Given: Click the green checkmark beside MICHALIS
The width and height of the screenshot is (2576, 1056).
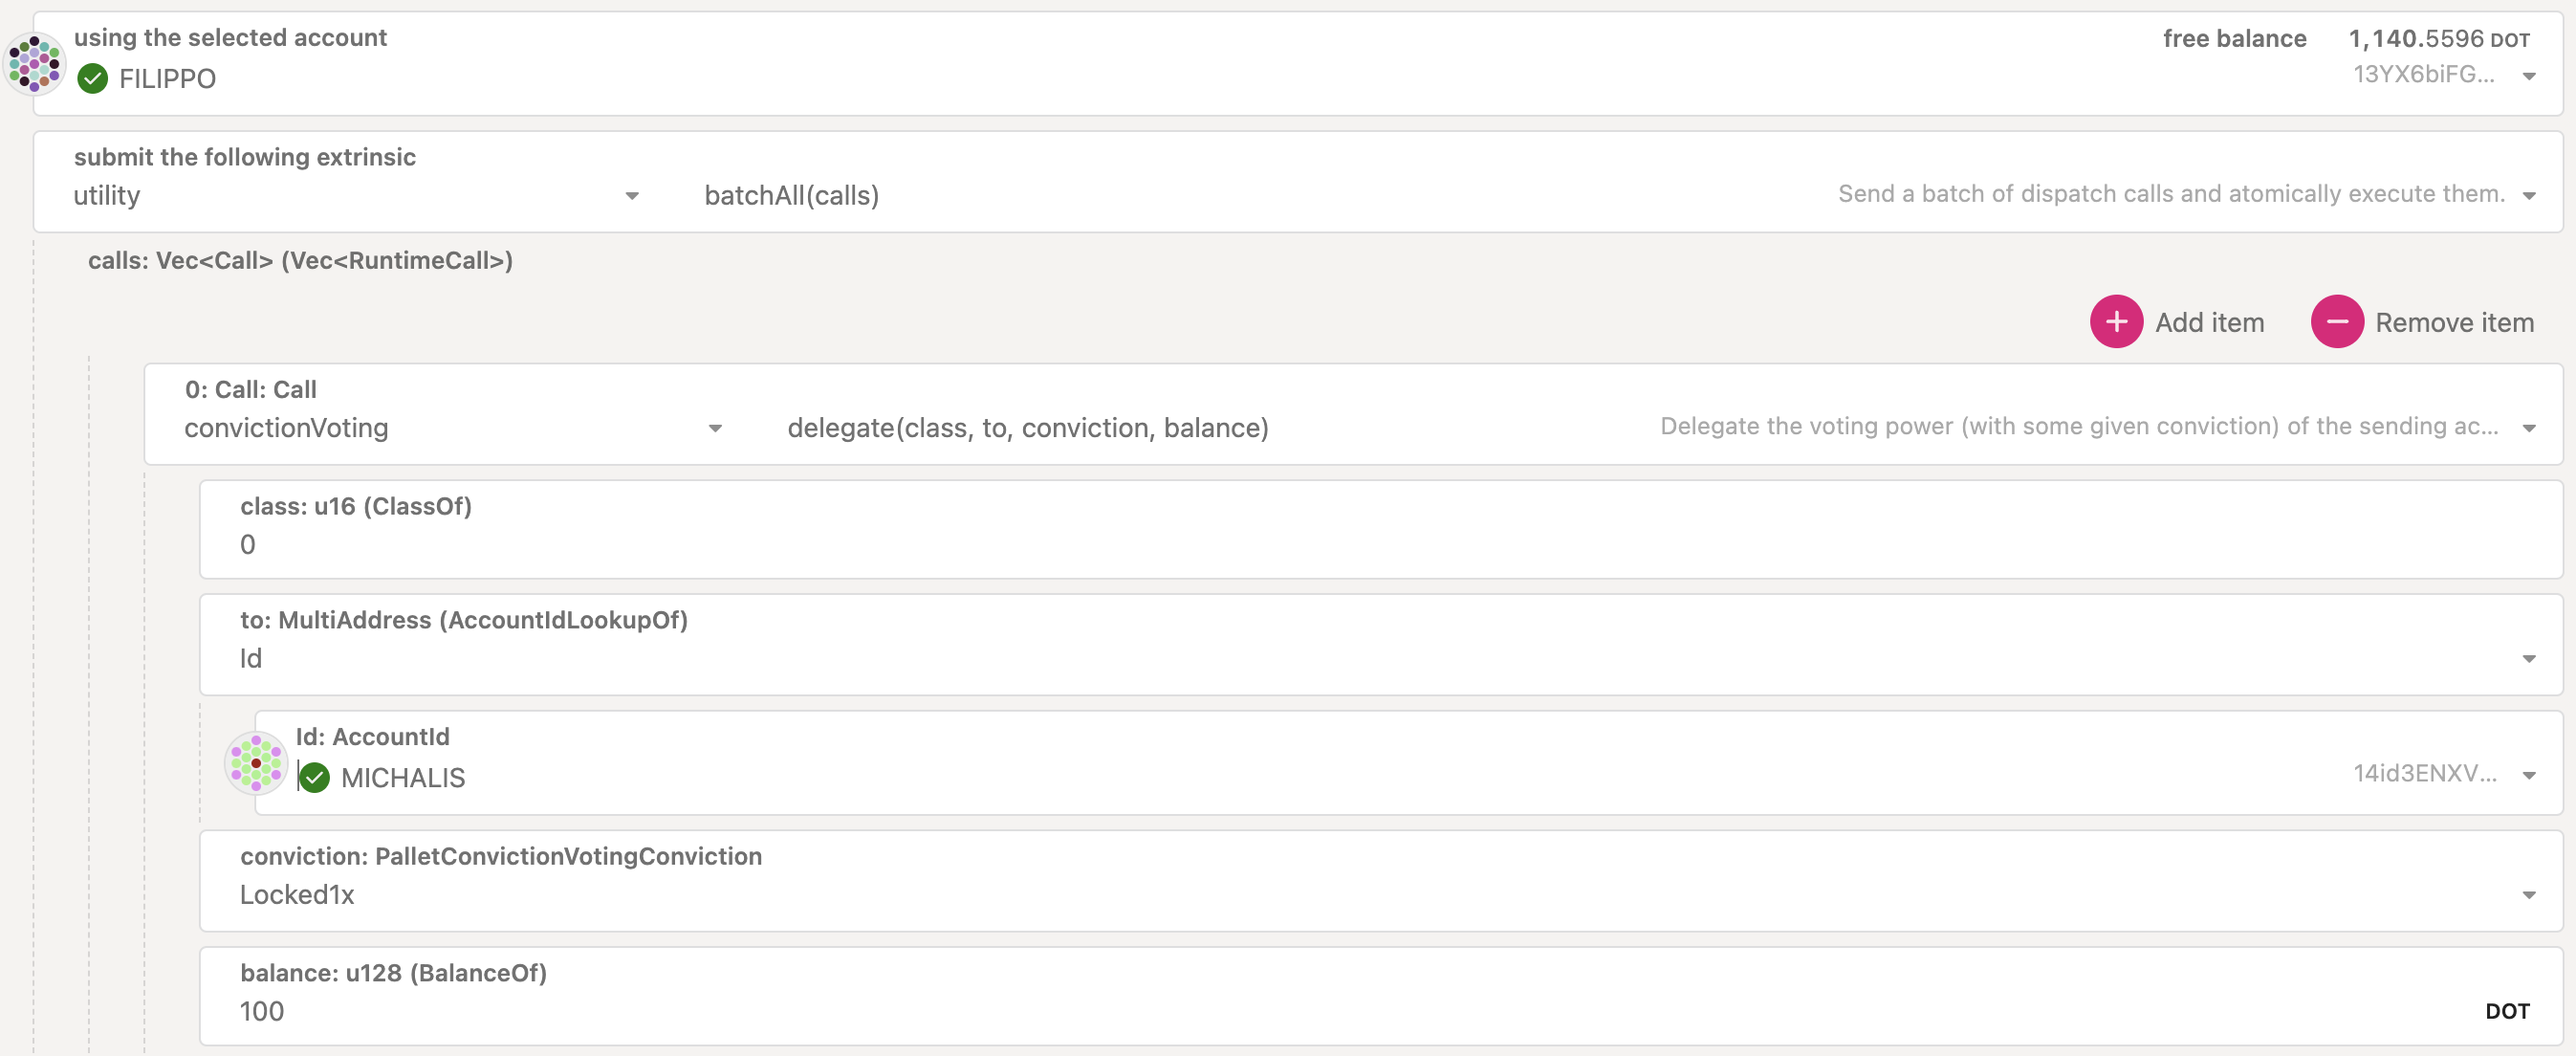Looking at the screenshot, I should point(315,777).
